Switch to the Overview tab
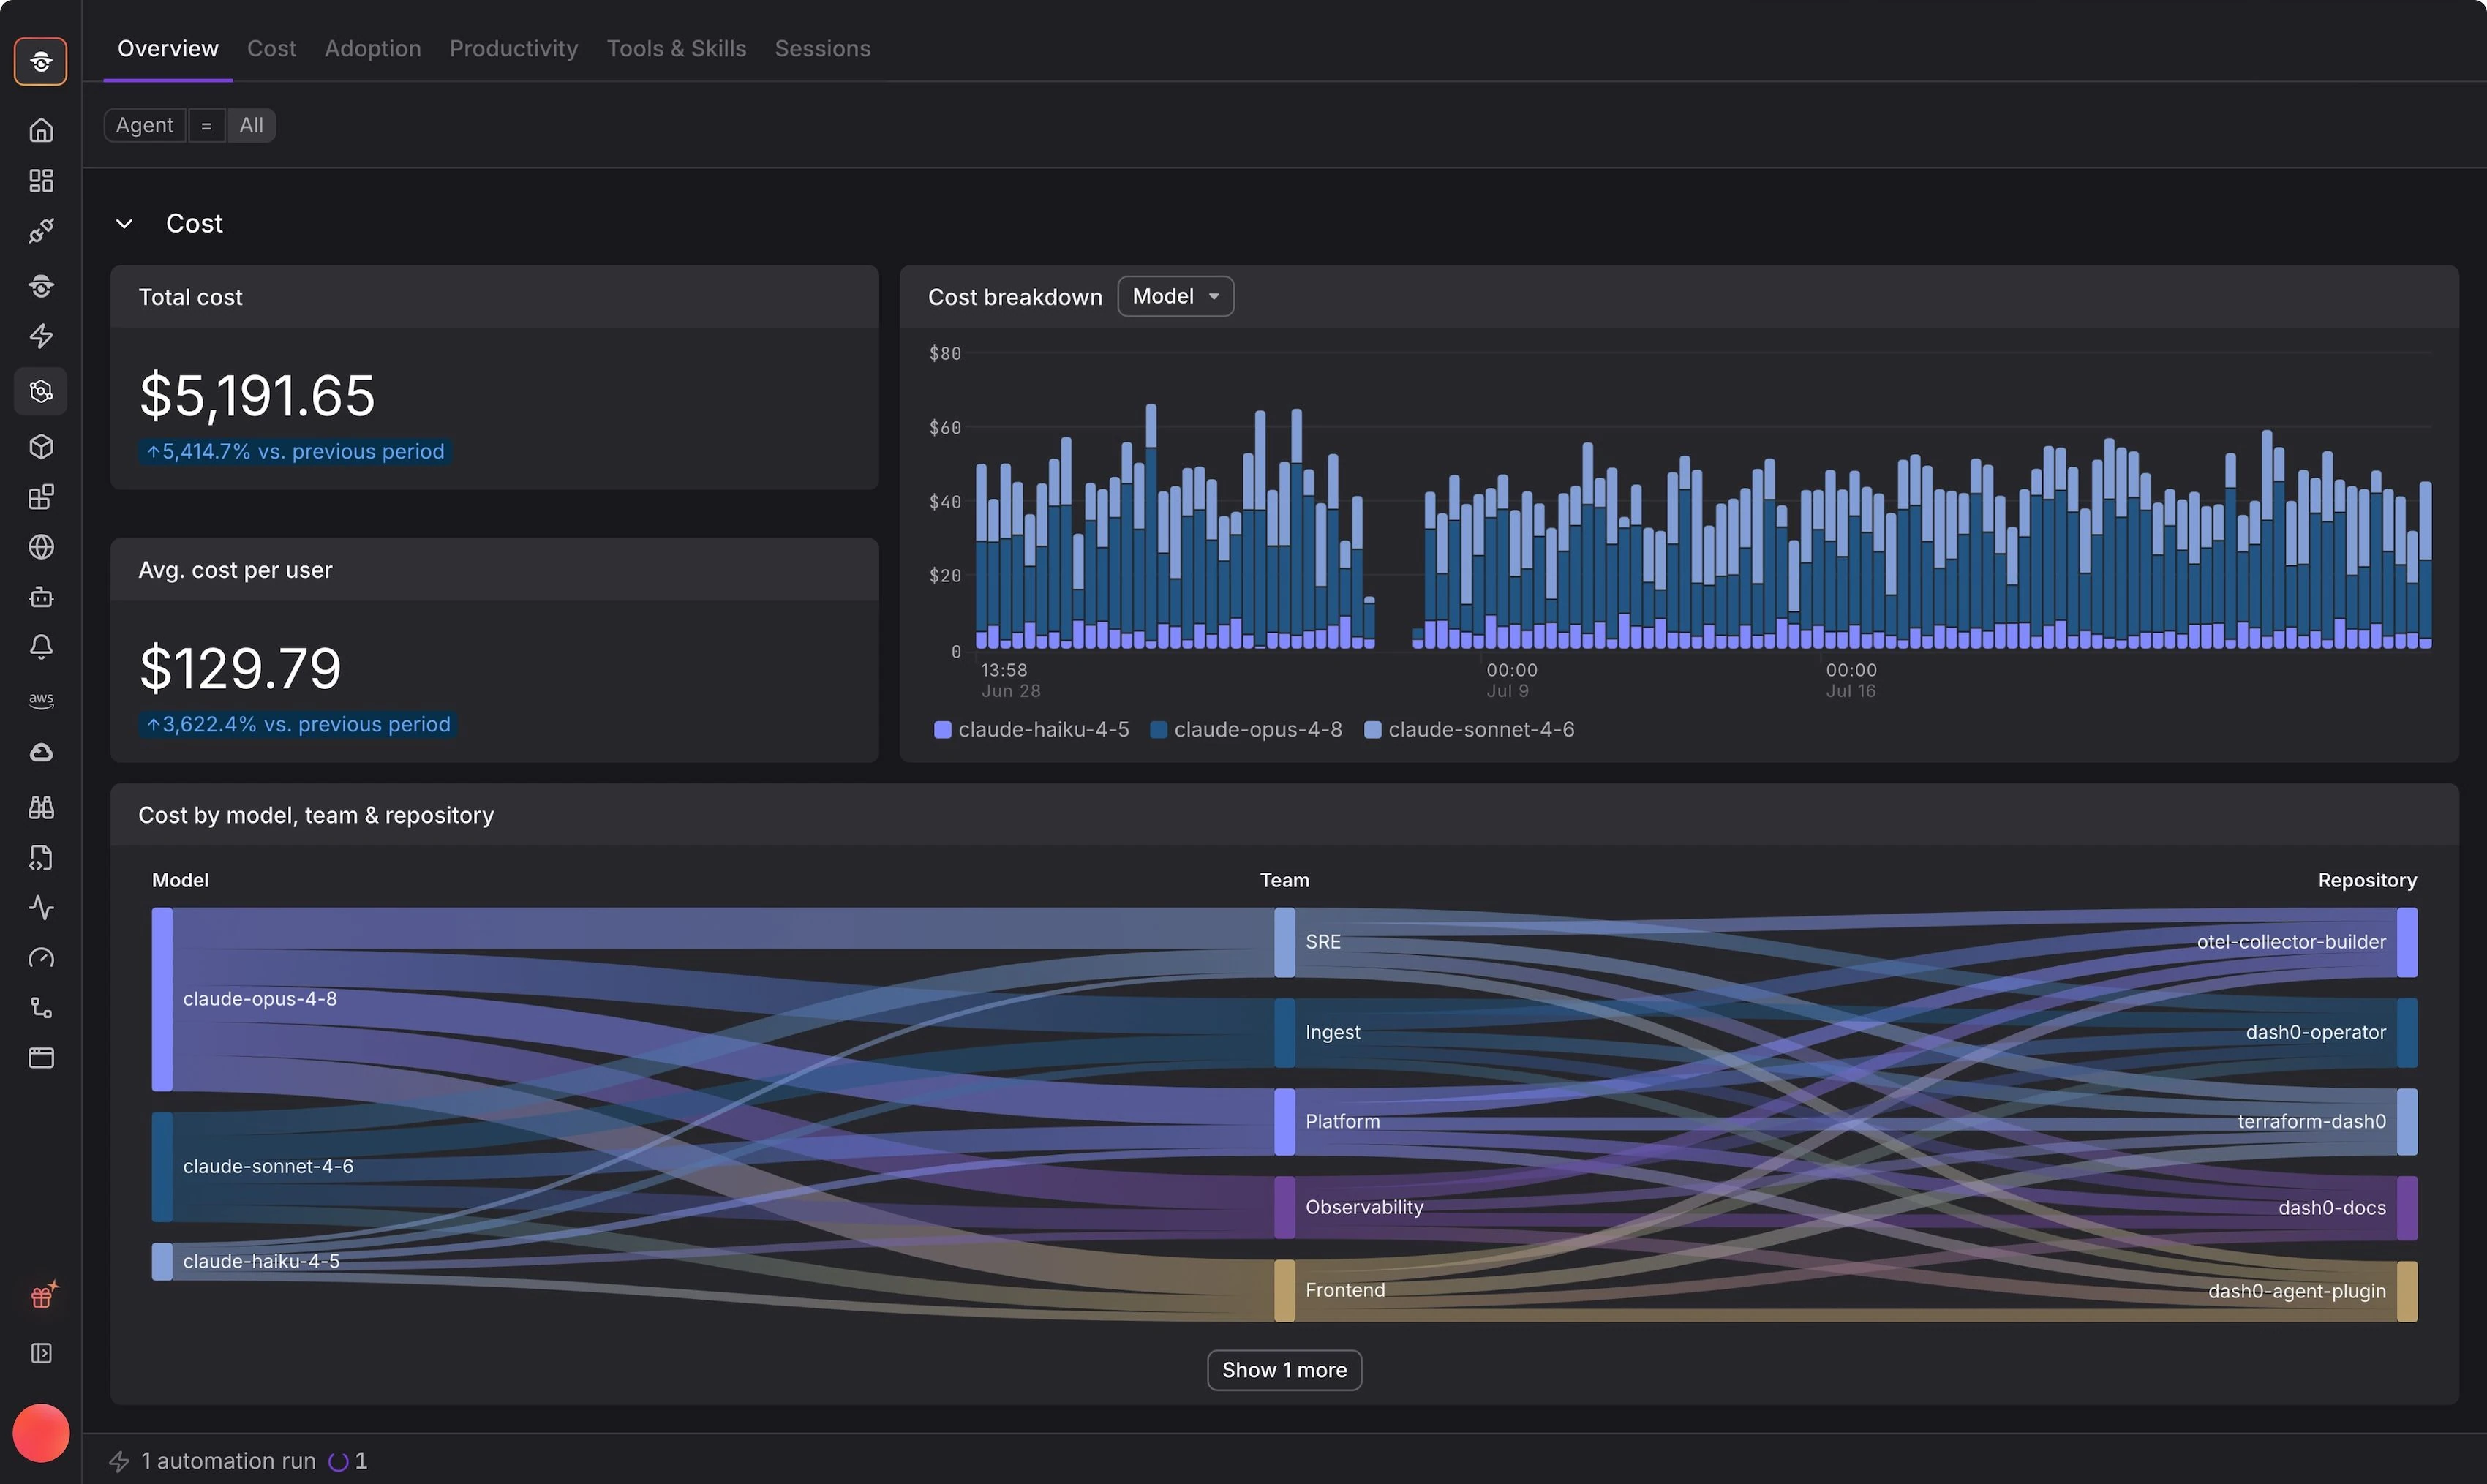 pyautogui.click(x=168, y=48)
